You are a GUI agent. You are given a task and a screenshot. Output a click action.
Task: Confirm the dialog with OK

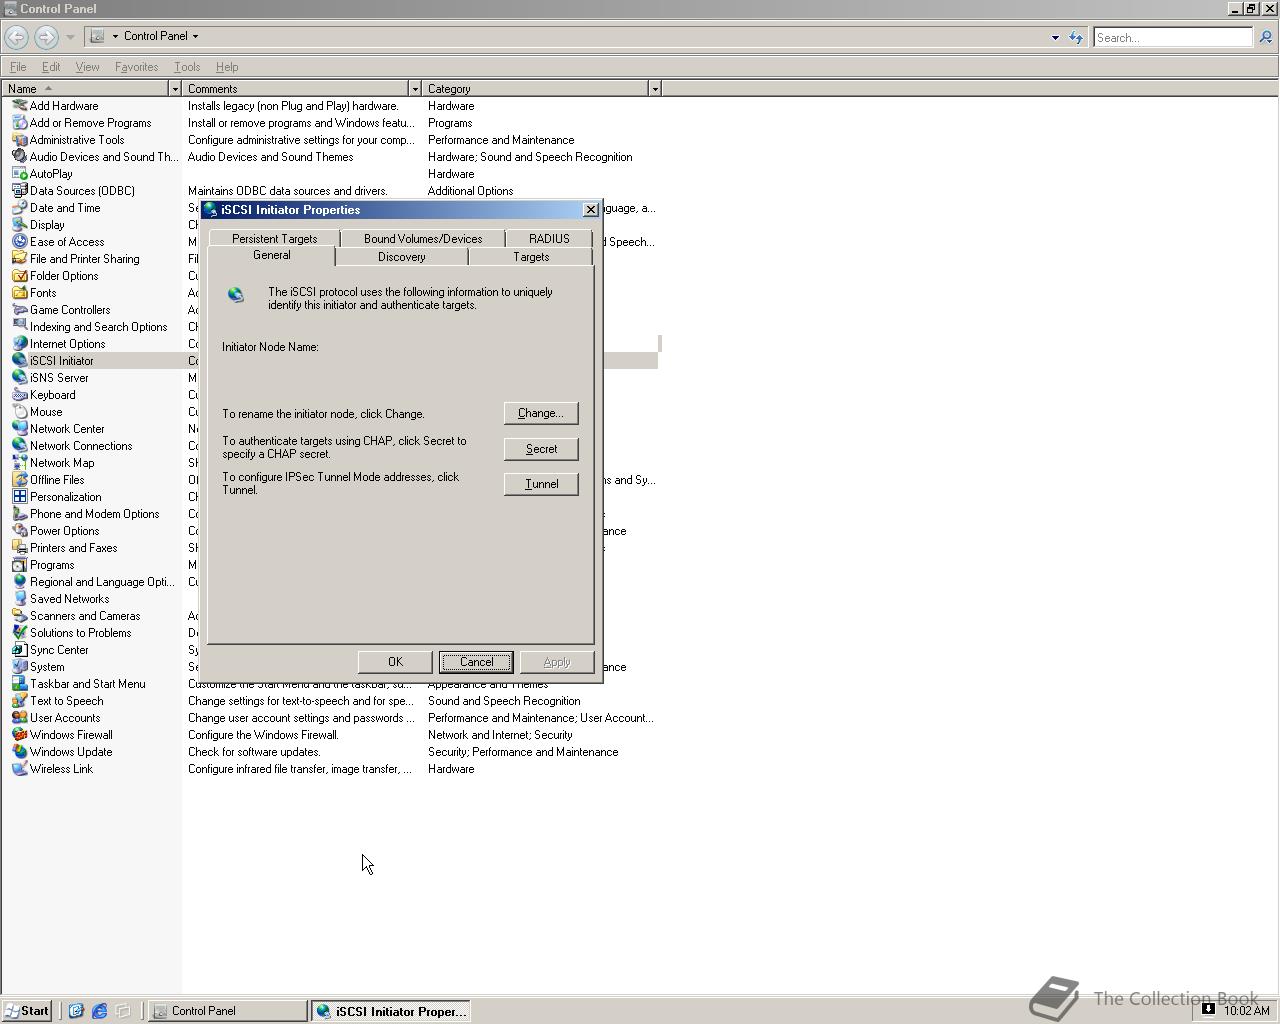tap(395, 662)
